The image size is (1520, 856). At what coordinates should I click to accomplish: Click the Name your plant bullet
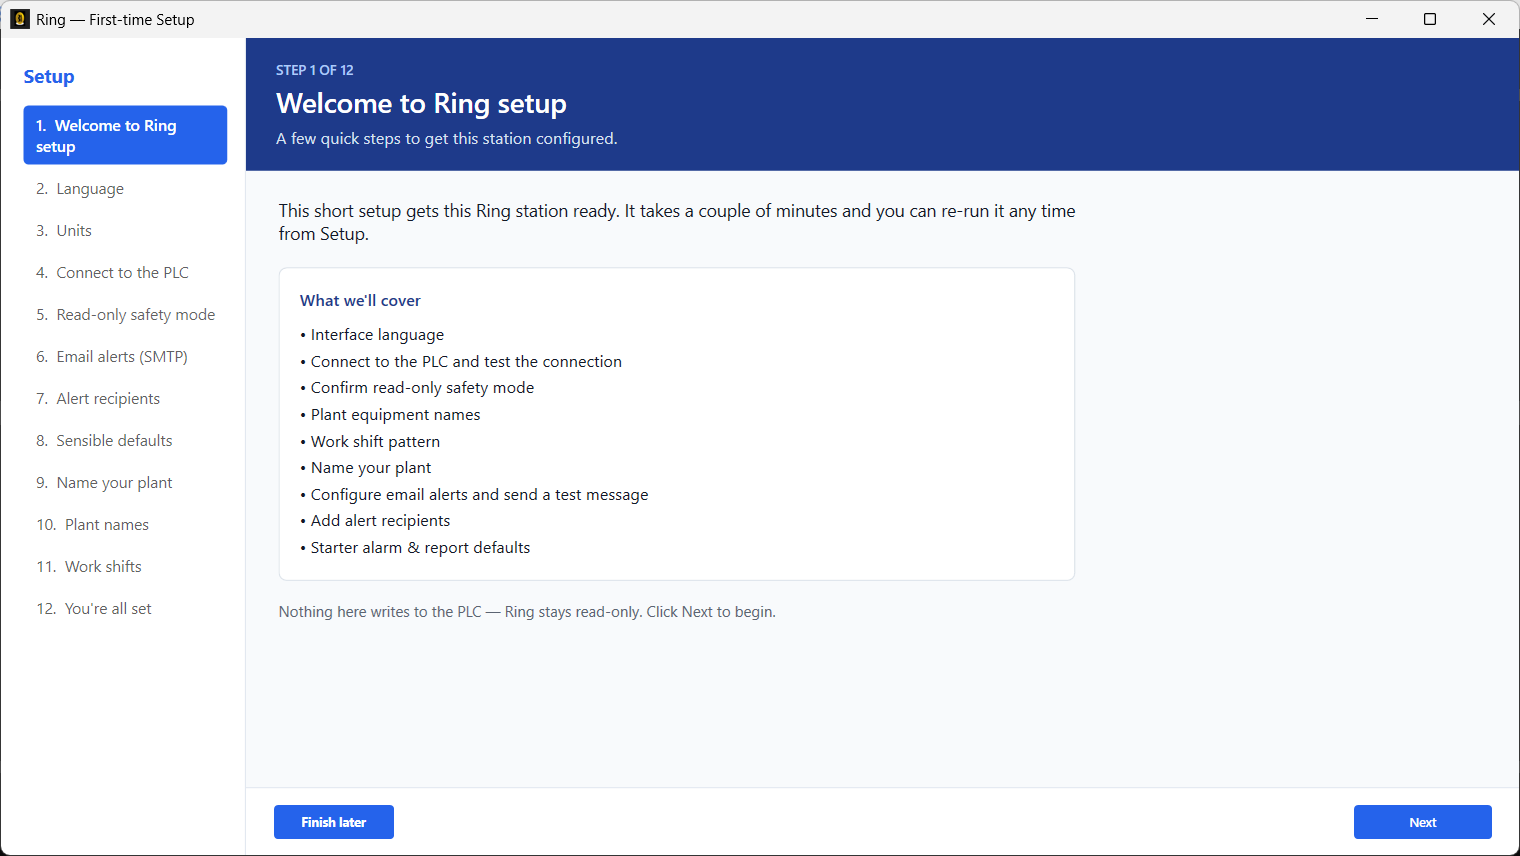[x=366, y=468]
